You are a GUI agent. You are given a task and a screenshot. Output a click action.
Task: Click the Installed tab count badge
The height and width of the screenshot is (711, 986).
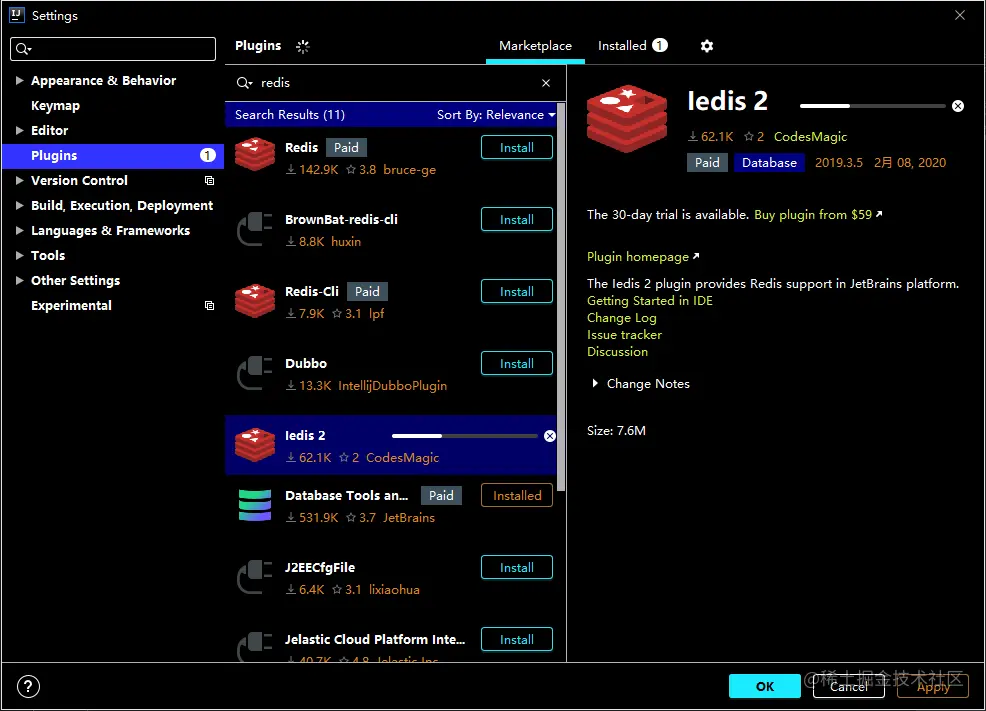[660, 45]
